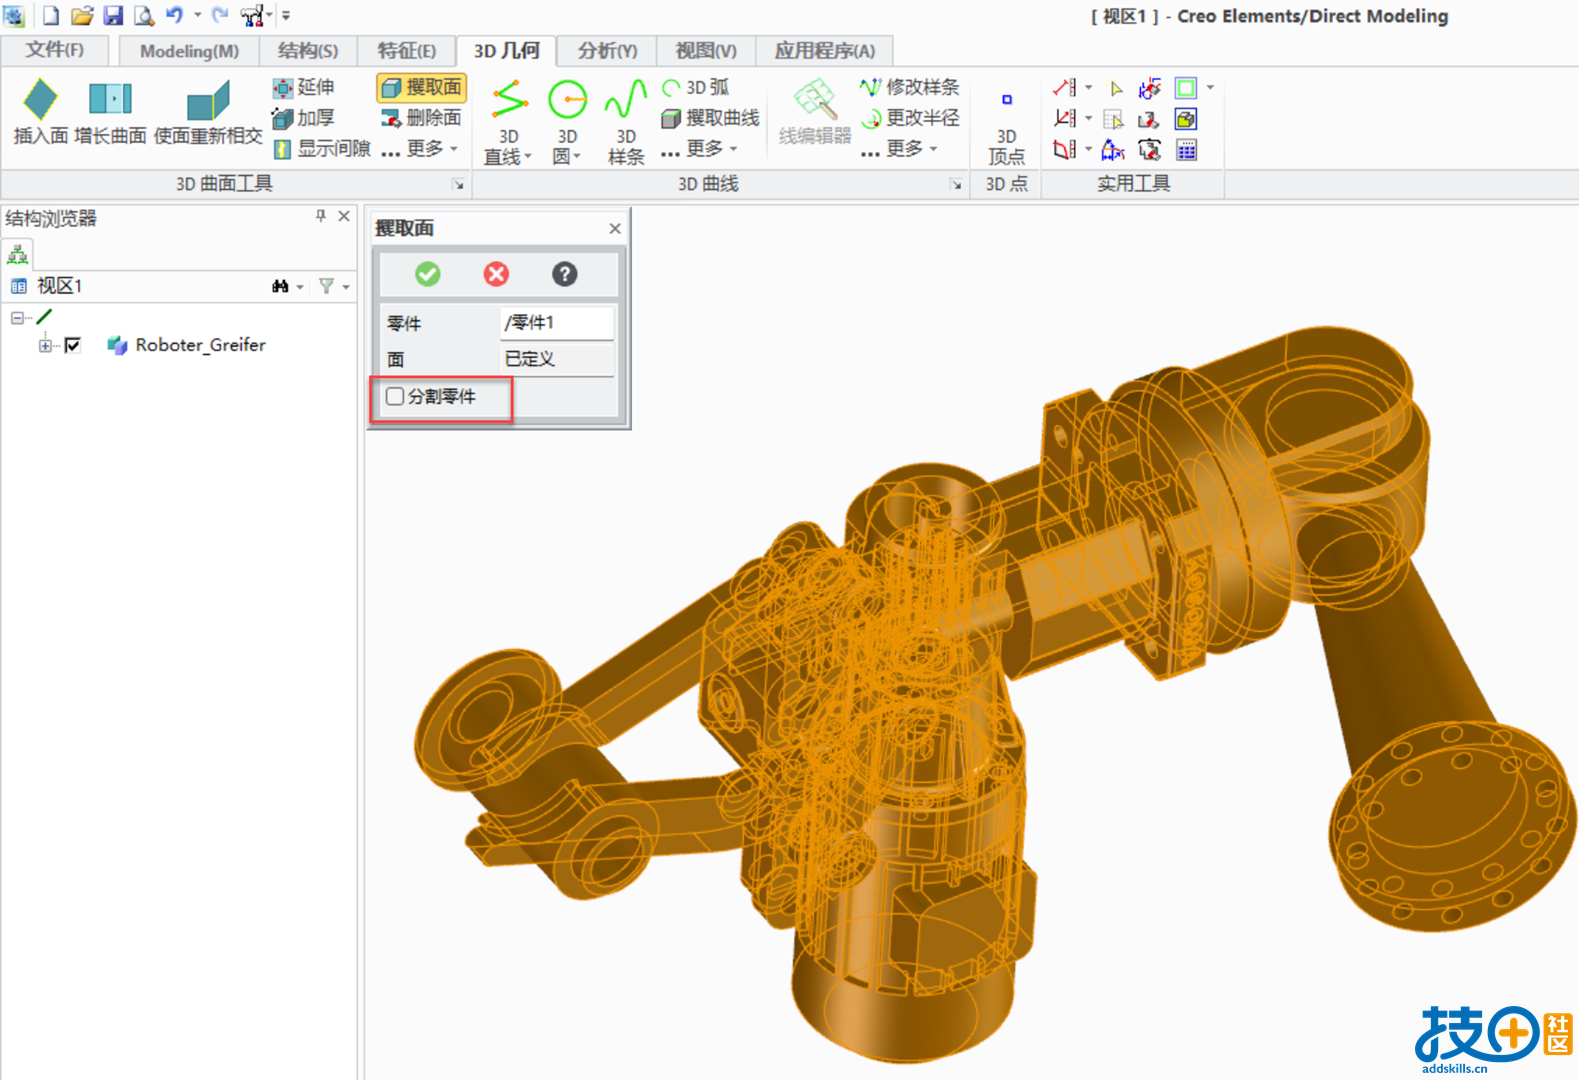
Task: Switch to the 结构(S) tab
Action: pyautogui.click(x=308, y=51)
